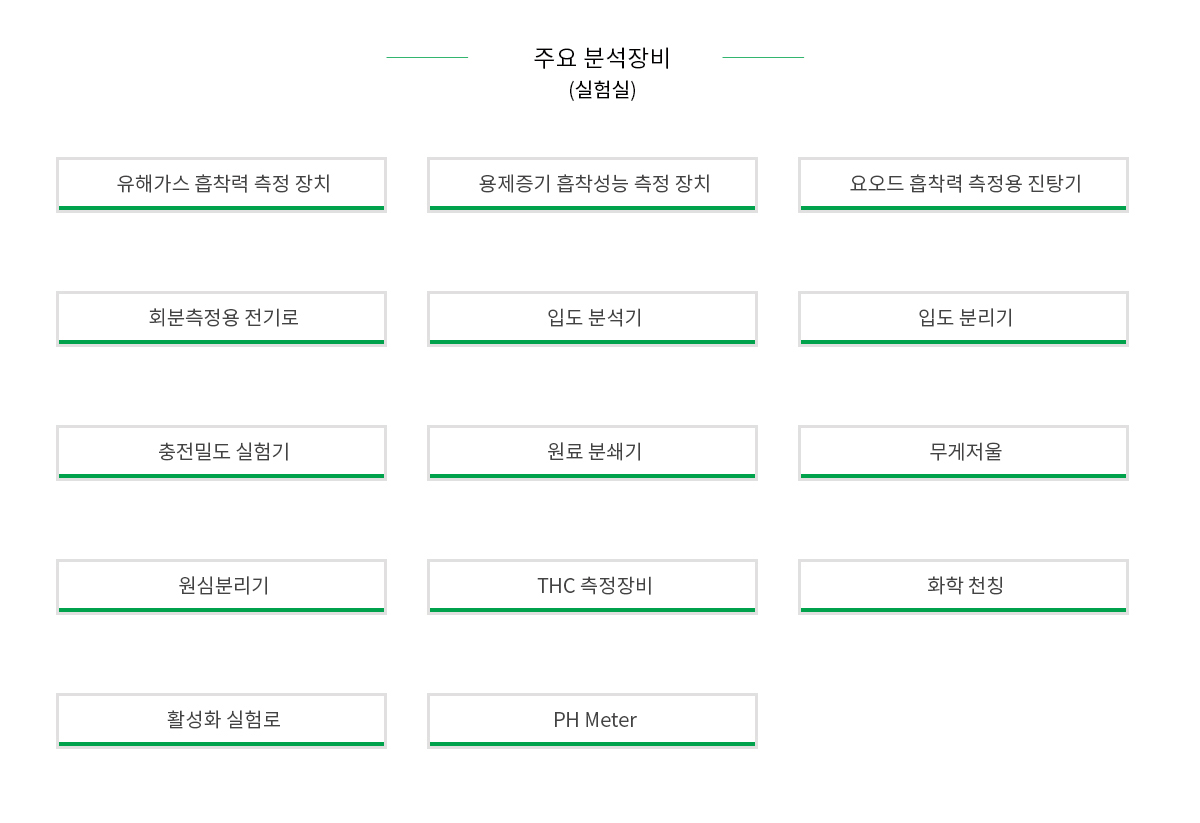Choose the 회분측정용 전기로 box

221,318
